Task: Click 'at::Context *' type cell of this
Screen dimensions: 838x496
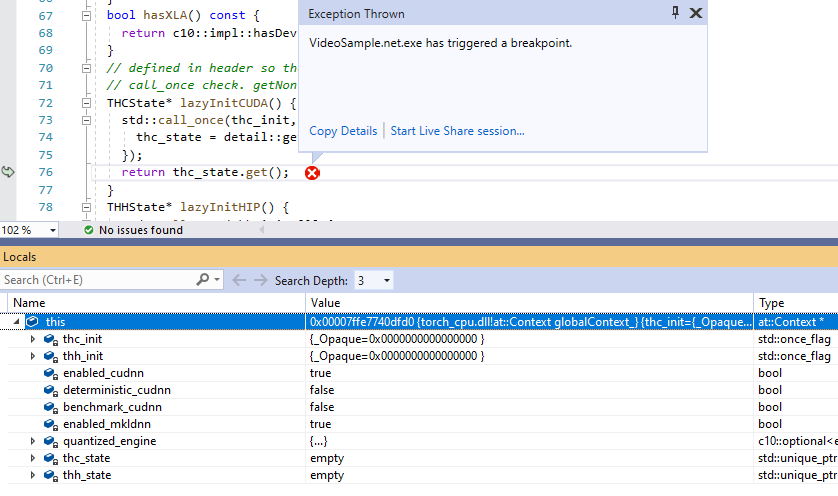Action: (791, 322)
